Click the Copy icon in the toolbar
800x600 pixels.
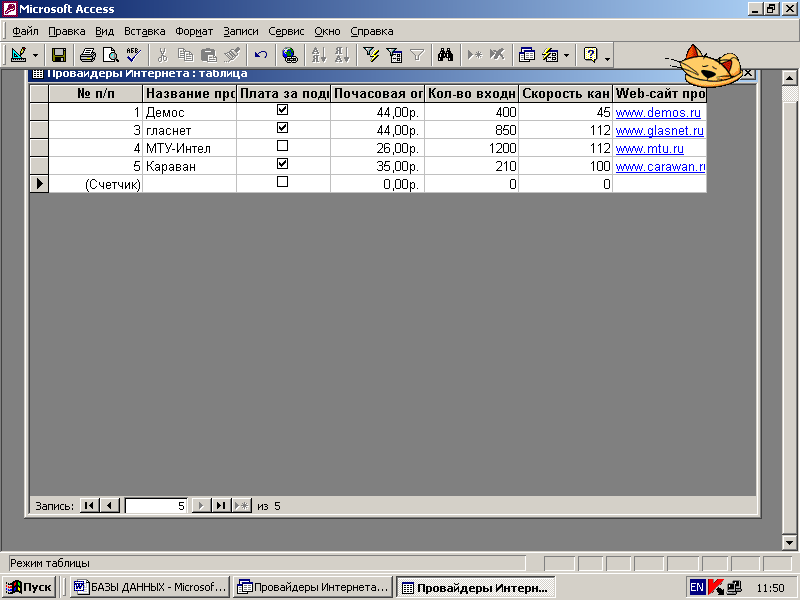pos(185,55)
